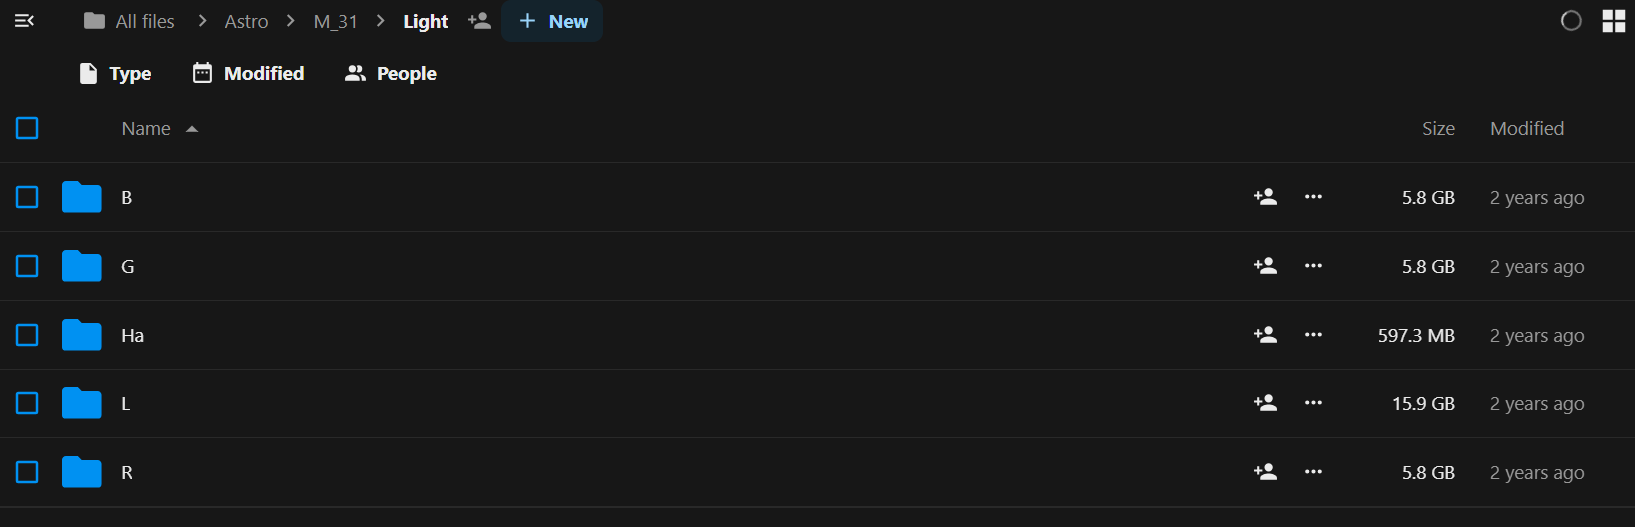Tick the select-all checkbox in the header
1635x527 pixels.
(27, 128)
